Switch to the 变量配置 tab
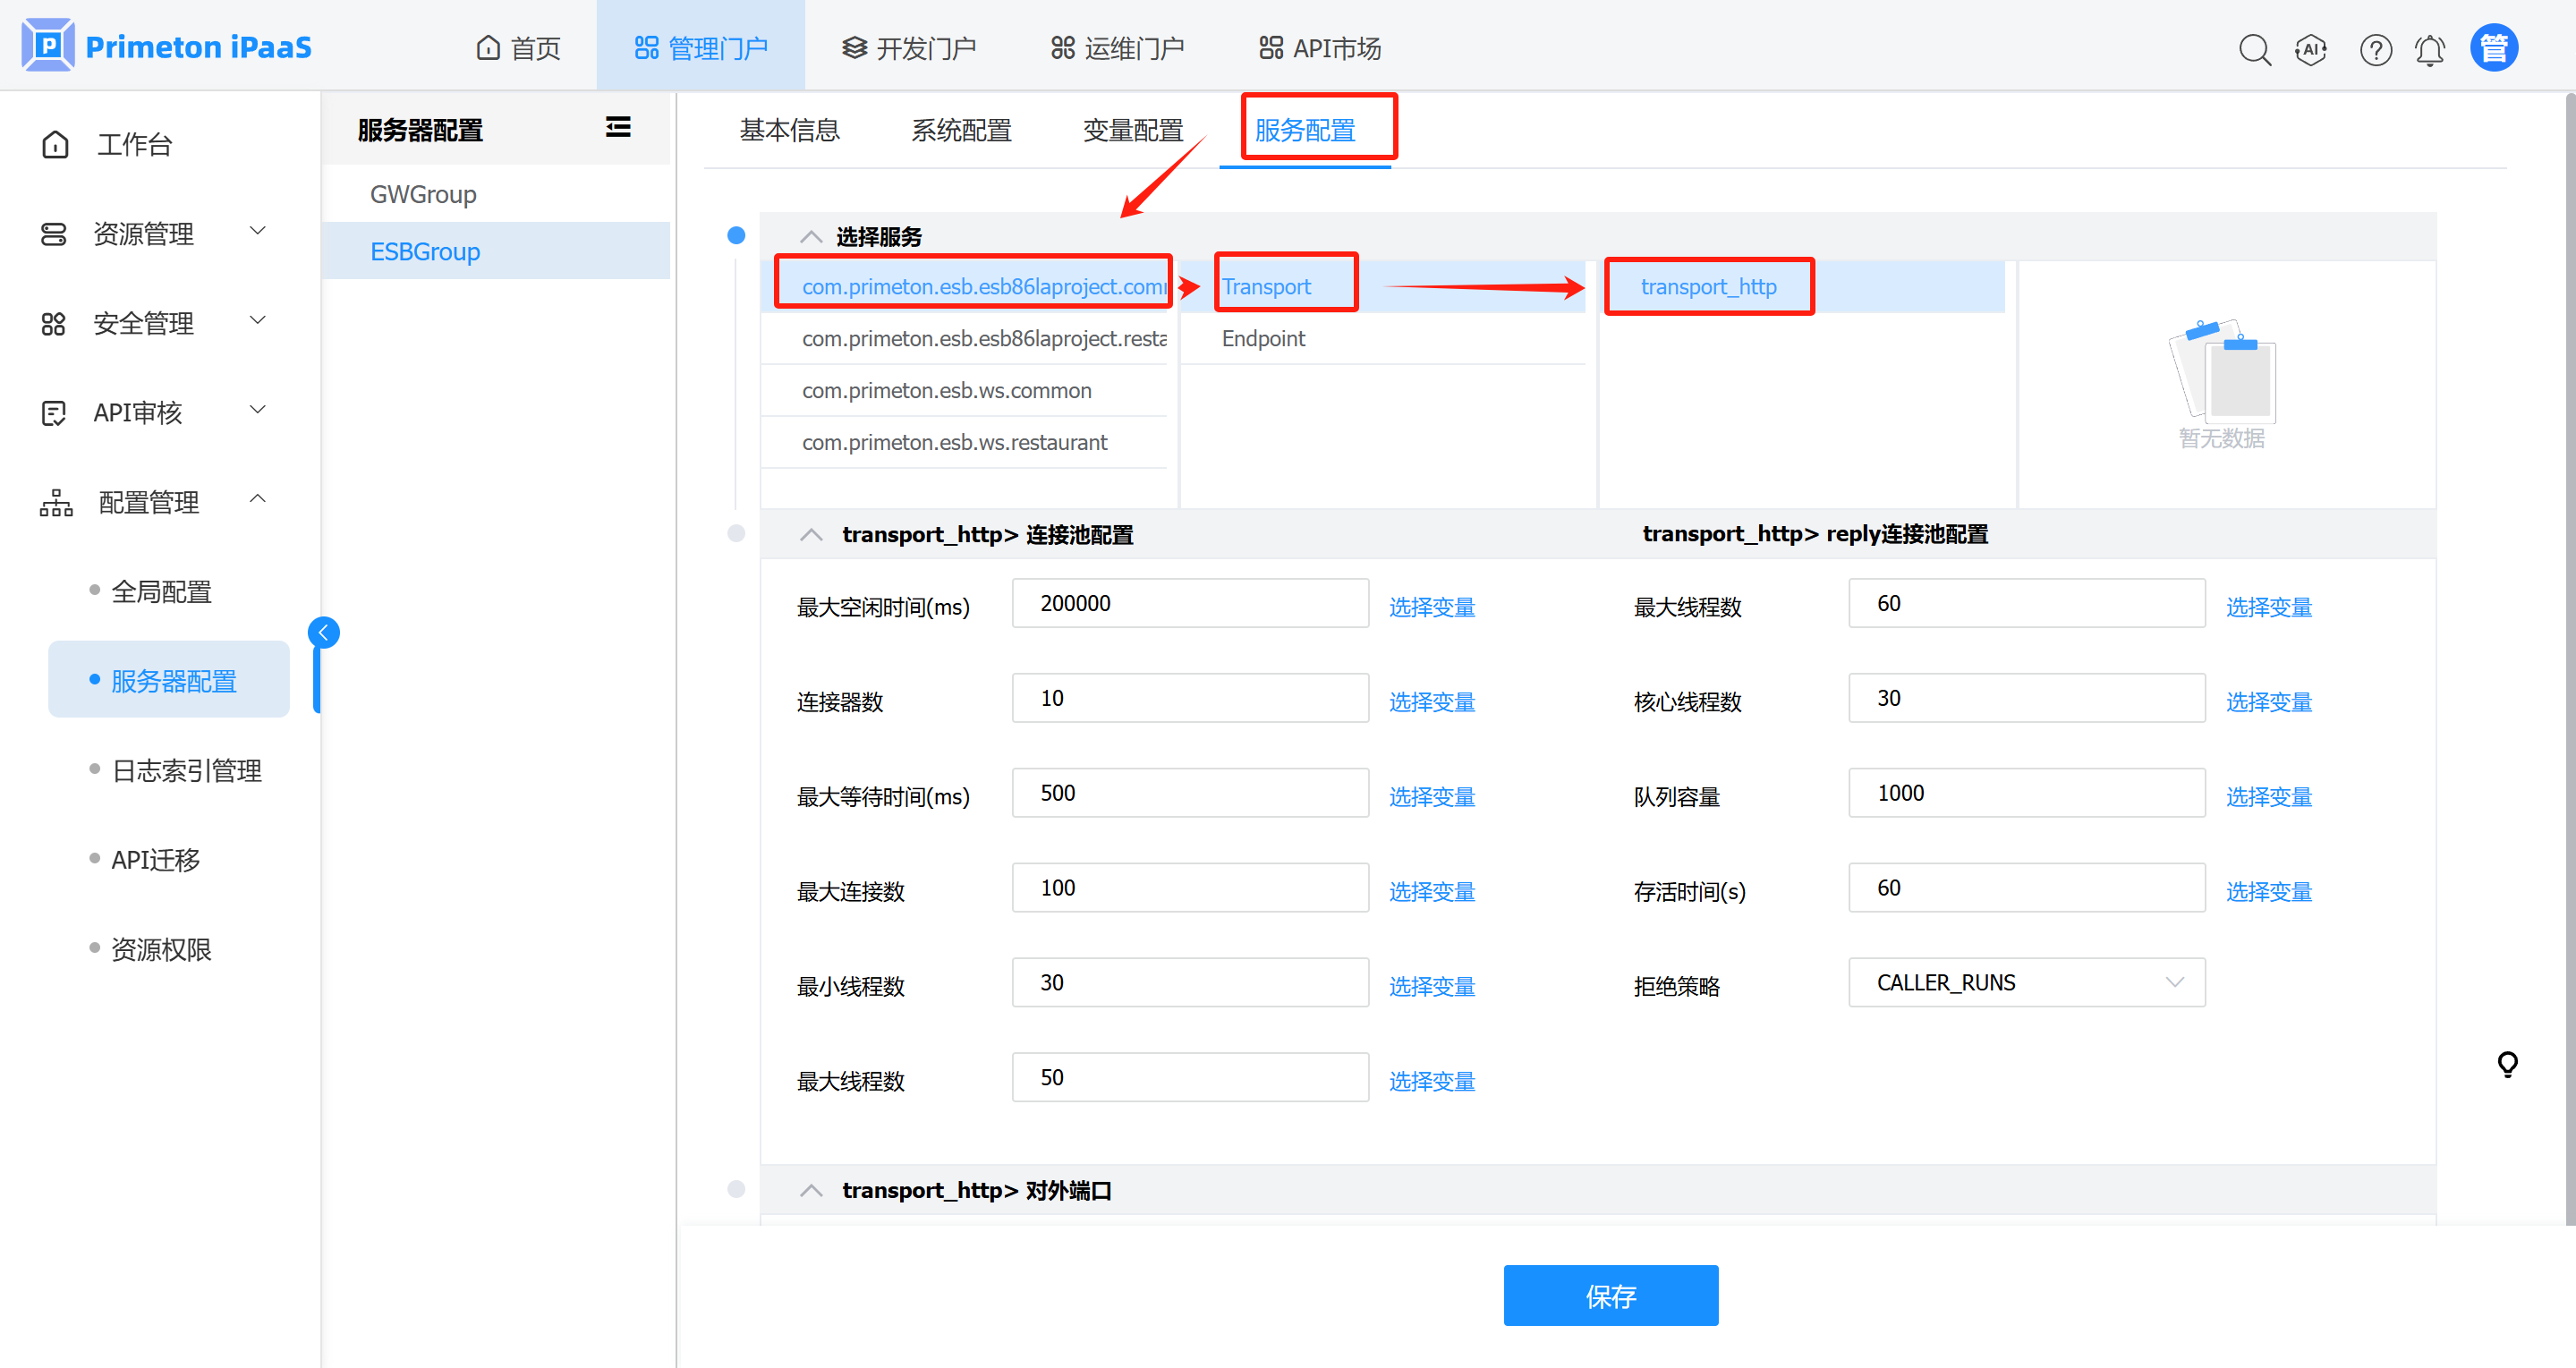The width and height of the screenshot is (2576, 1368). 1132,130
